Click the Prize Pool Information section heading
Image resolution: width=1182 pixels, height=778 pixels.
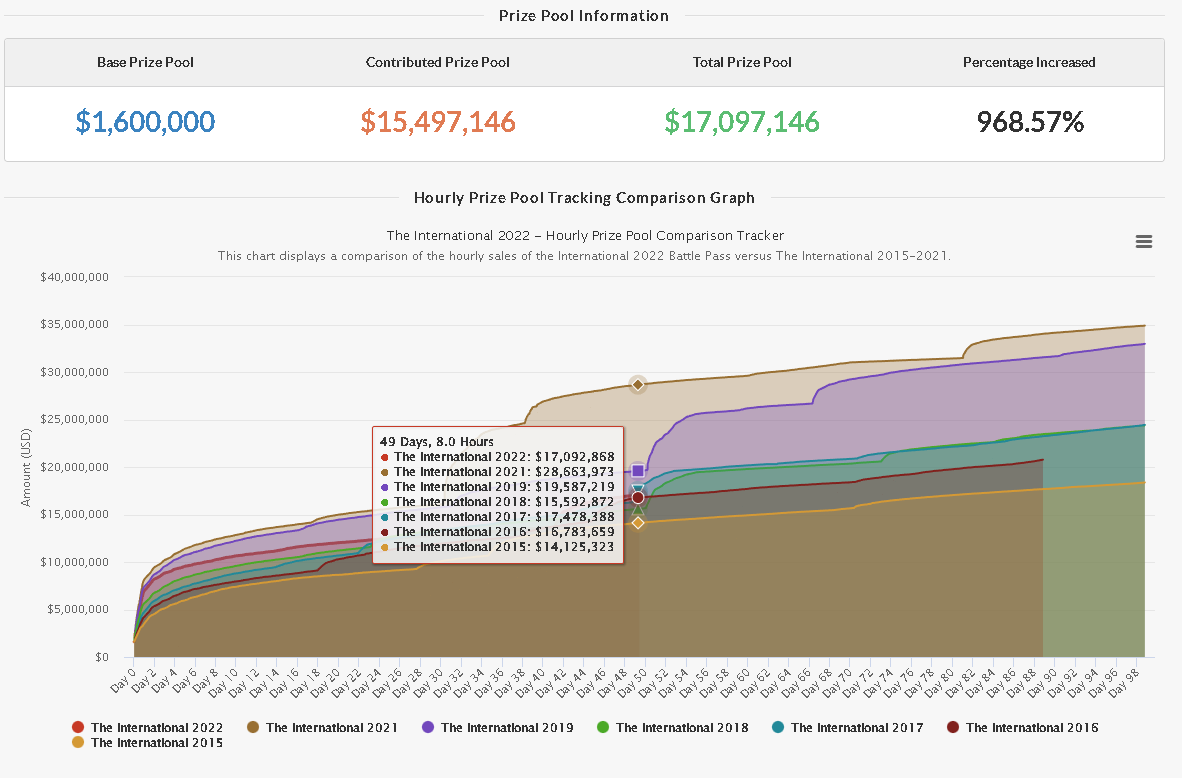583,16
